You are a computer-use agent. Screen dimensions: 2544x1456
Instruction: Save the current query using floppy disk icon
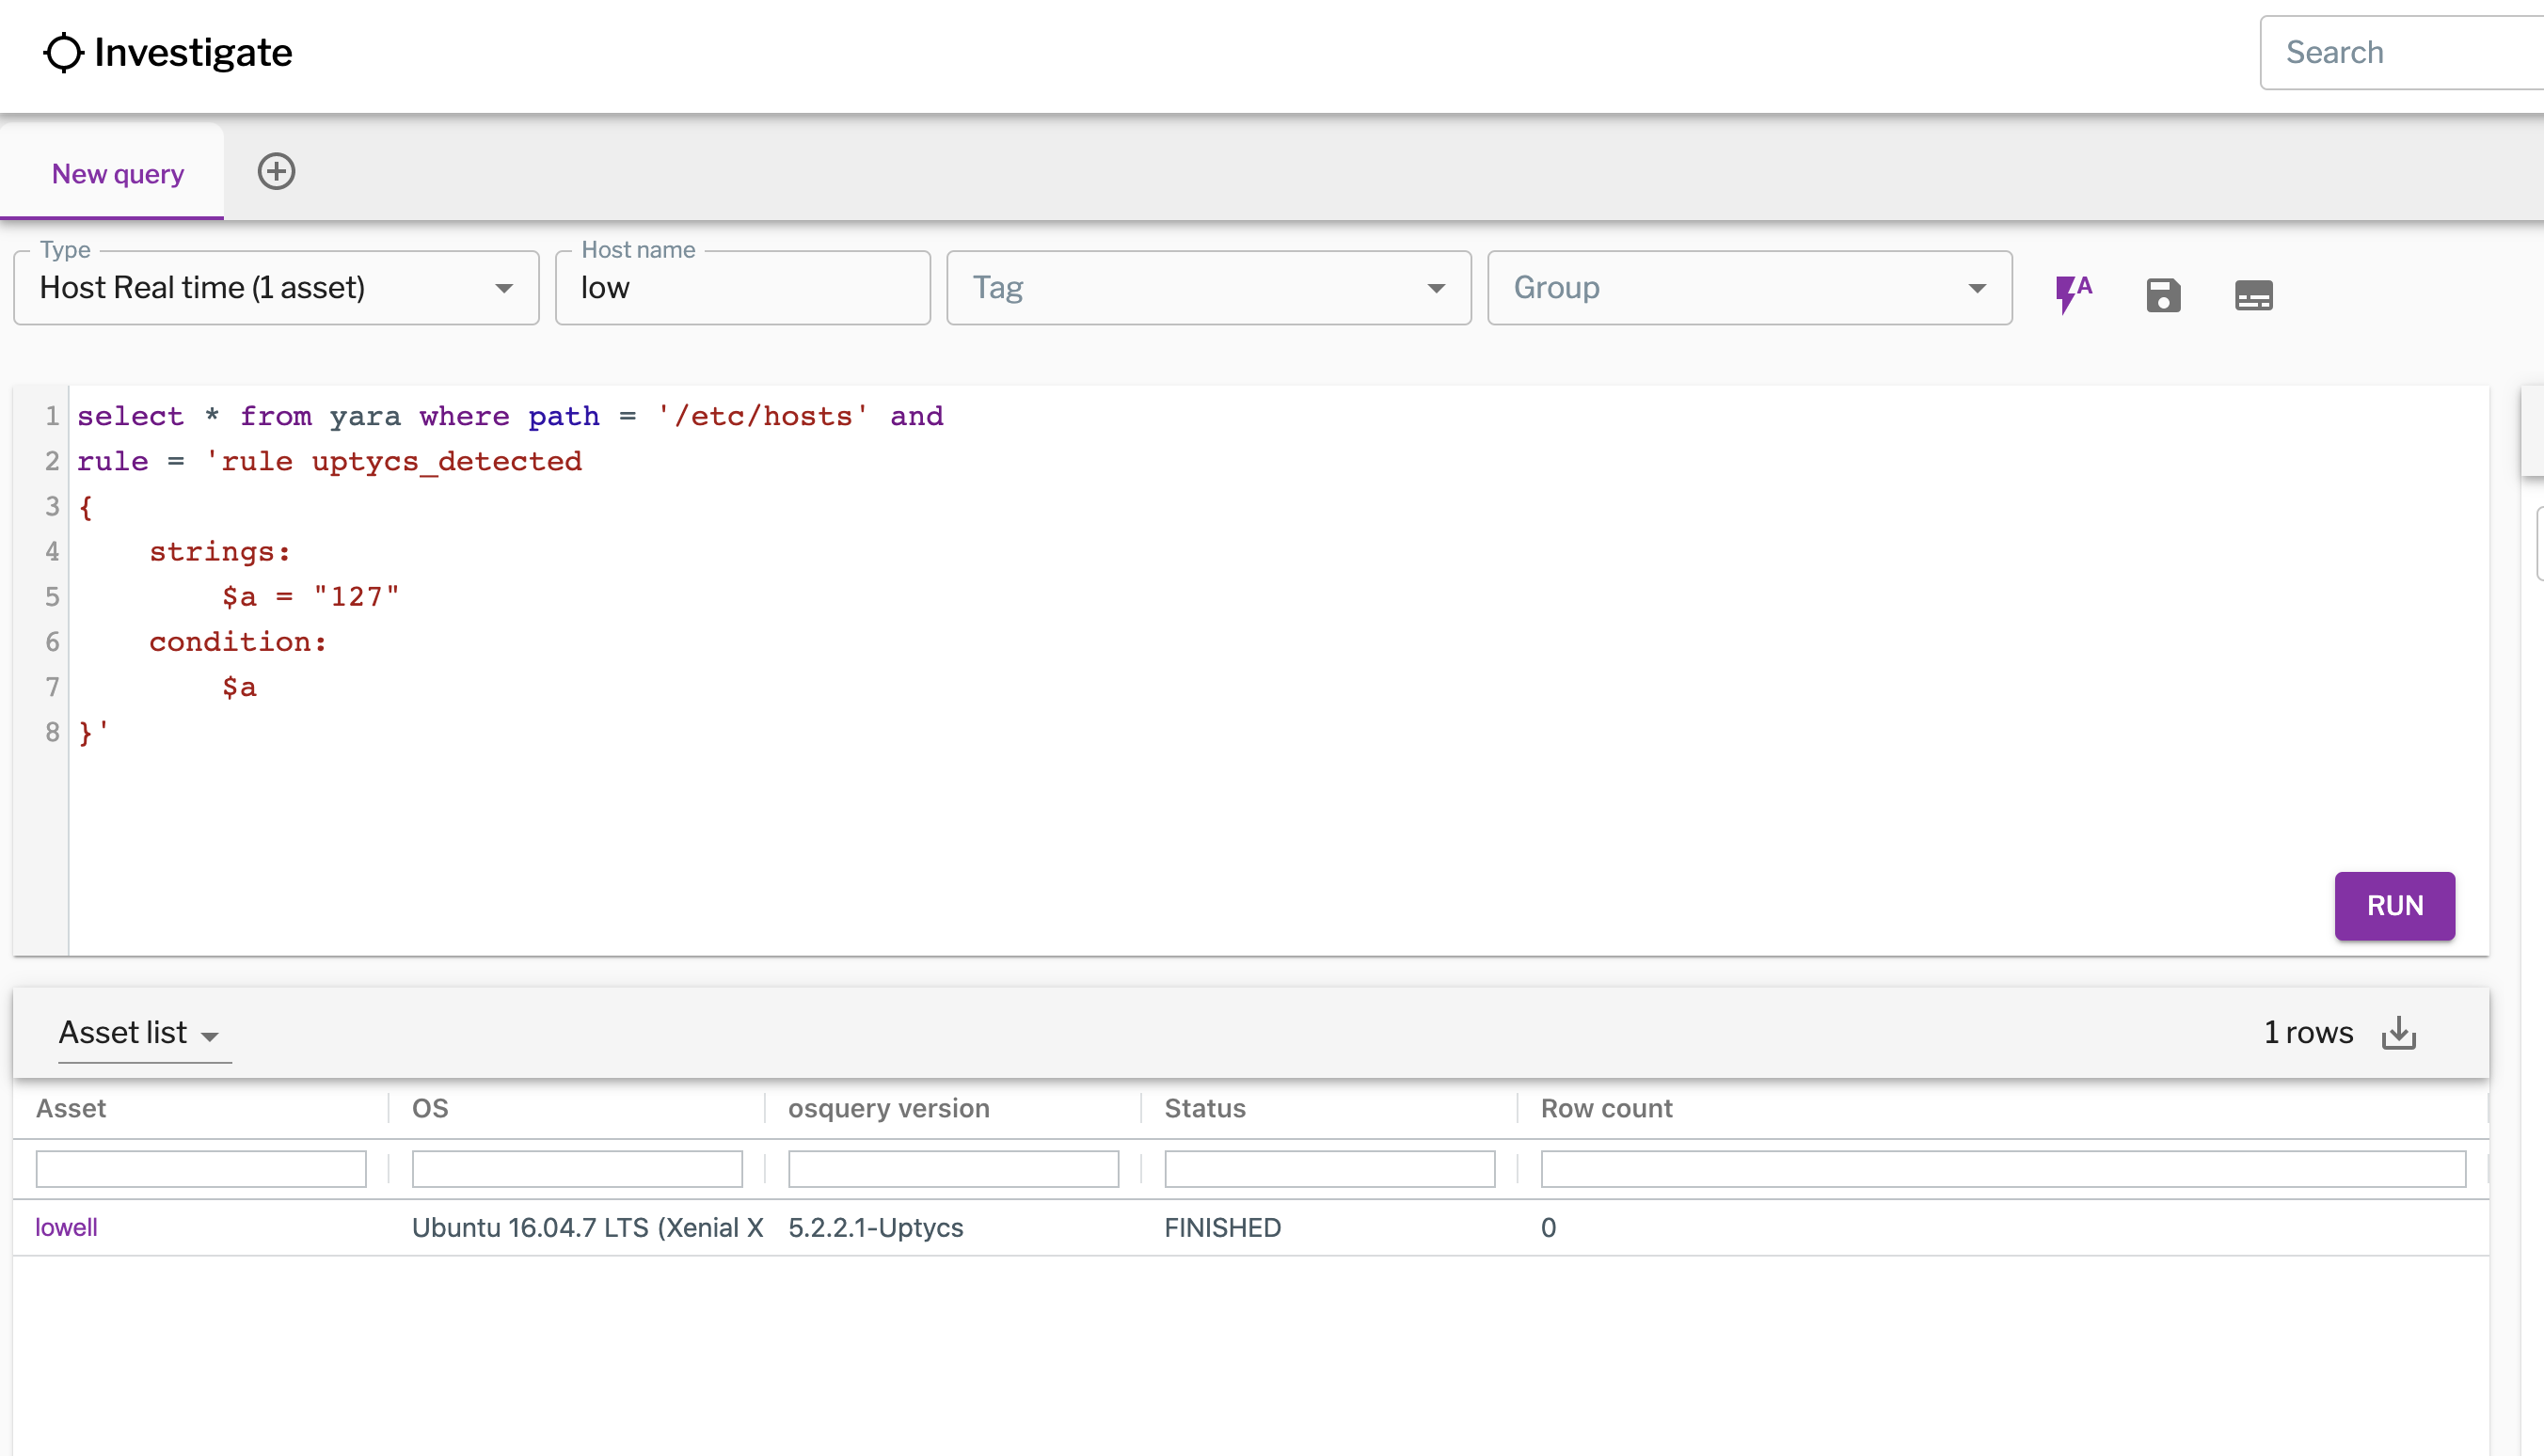pyautogui.click(x=2163, y=294)
